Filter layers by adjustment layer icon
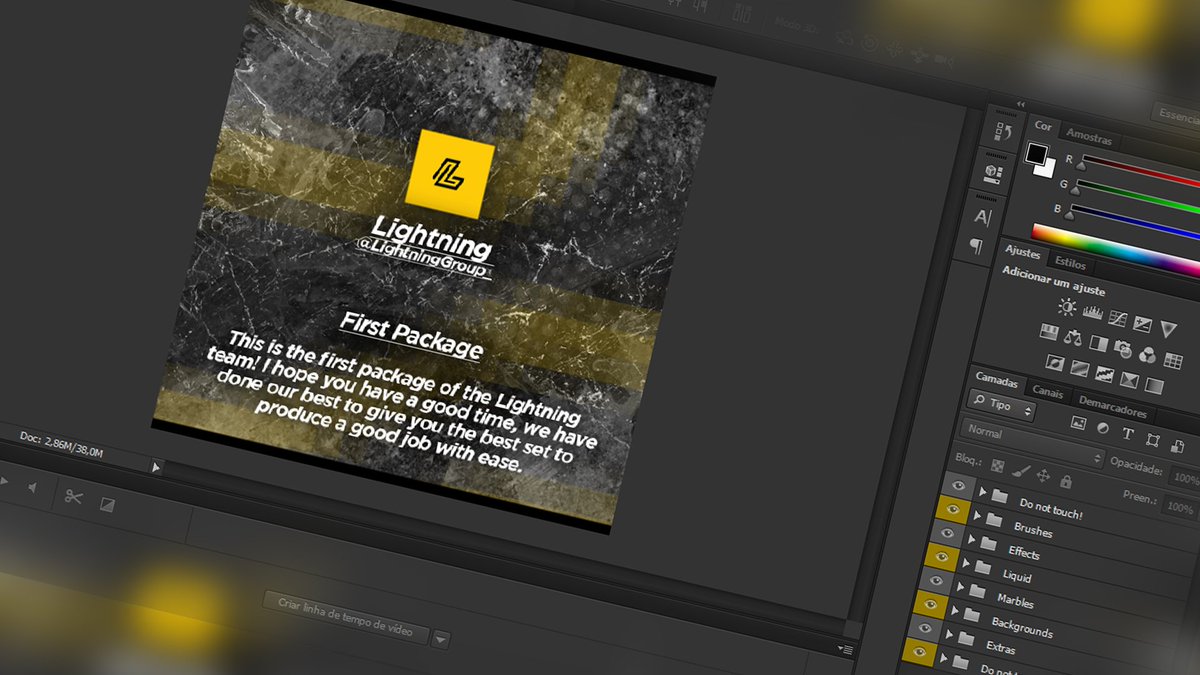 pos(1103,428)
